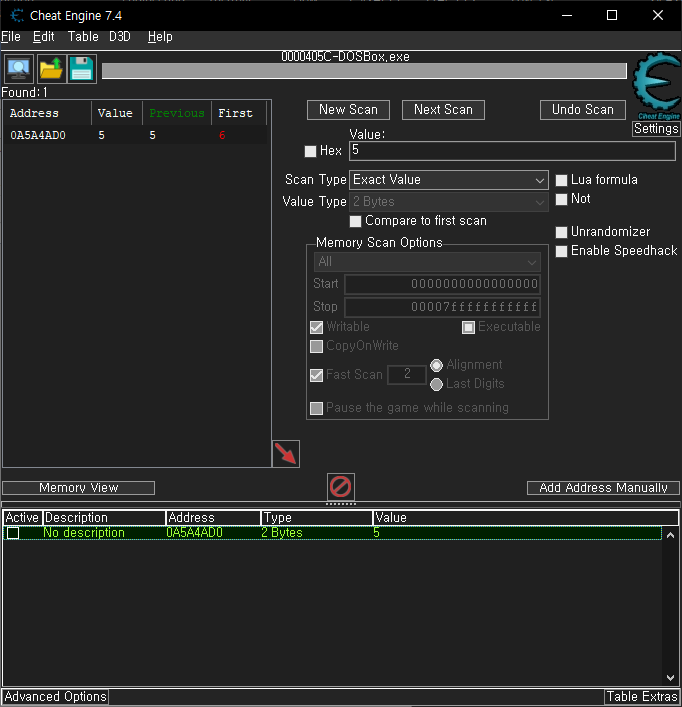
Task: Click the open folder load table icon
Action: pyautogui.click(x=51, y=69)
